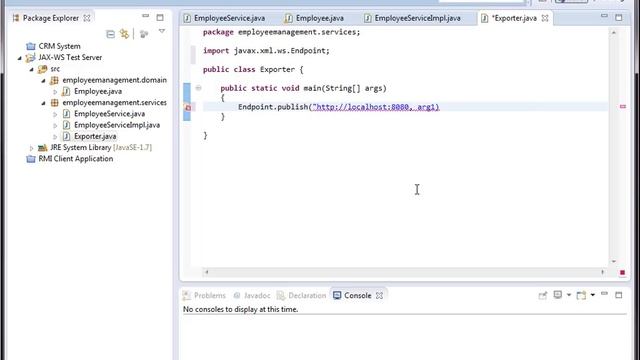
Task: Click the red error indicator below overview ruler
Action: click(x=622, y=272)
